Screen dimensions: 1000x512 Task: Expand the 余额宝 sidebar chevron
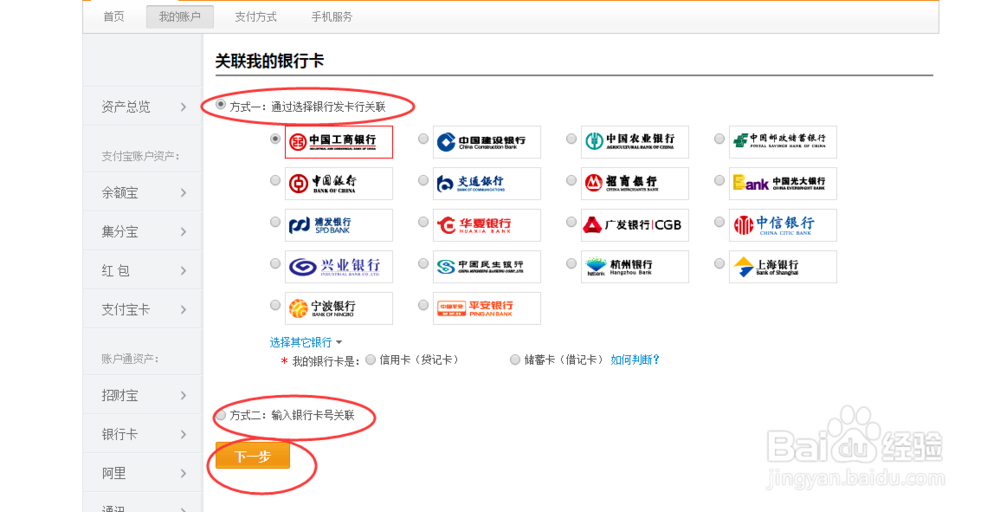[x=184, y=193]
